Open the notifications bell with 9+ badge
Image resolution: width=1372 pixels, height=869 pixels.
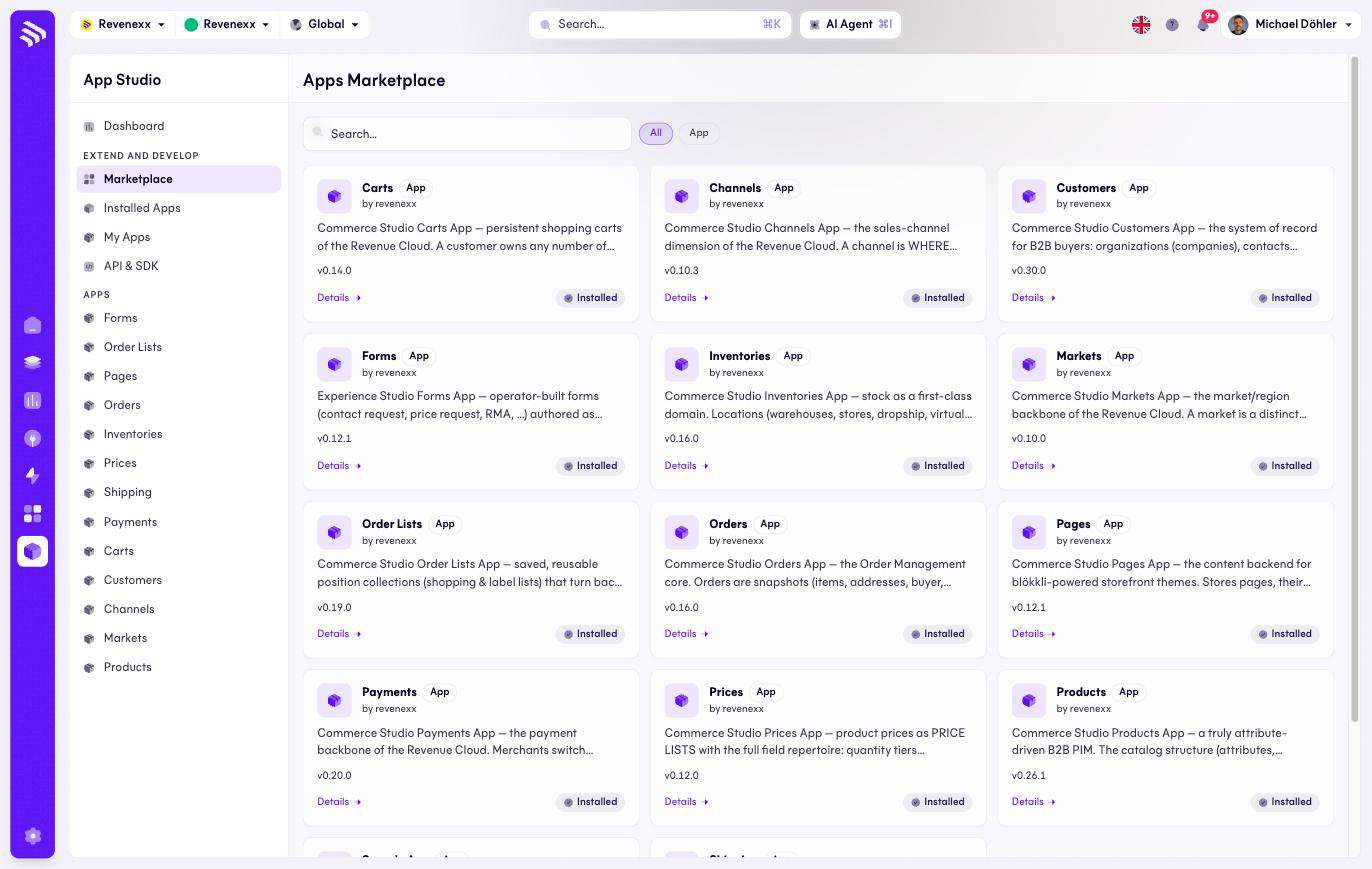pos(1204,24)
